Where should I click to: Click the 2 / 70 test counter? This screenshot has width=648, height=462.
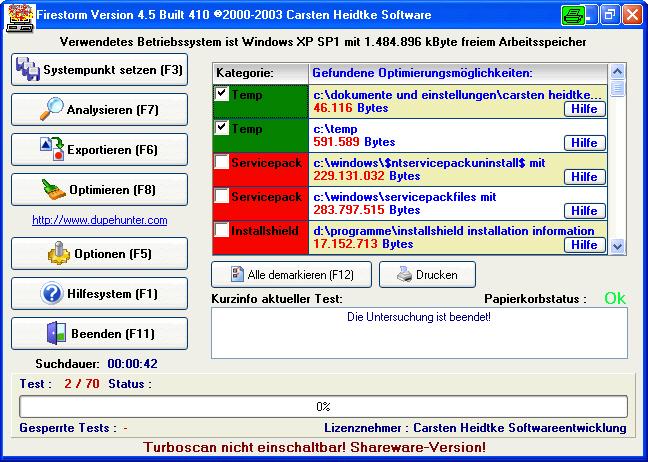coord(82,383)
